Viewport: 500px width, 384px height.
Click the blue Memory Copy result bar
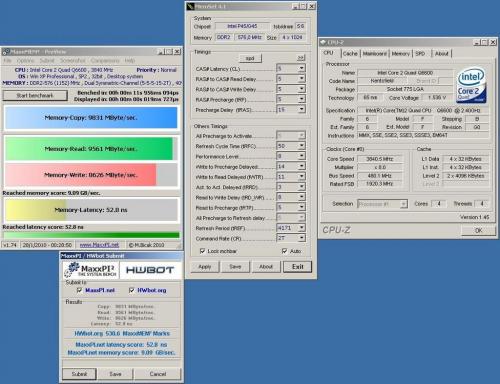(91, 118)
